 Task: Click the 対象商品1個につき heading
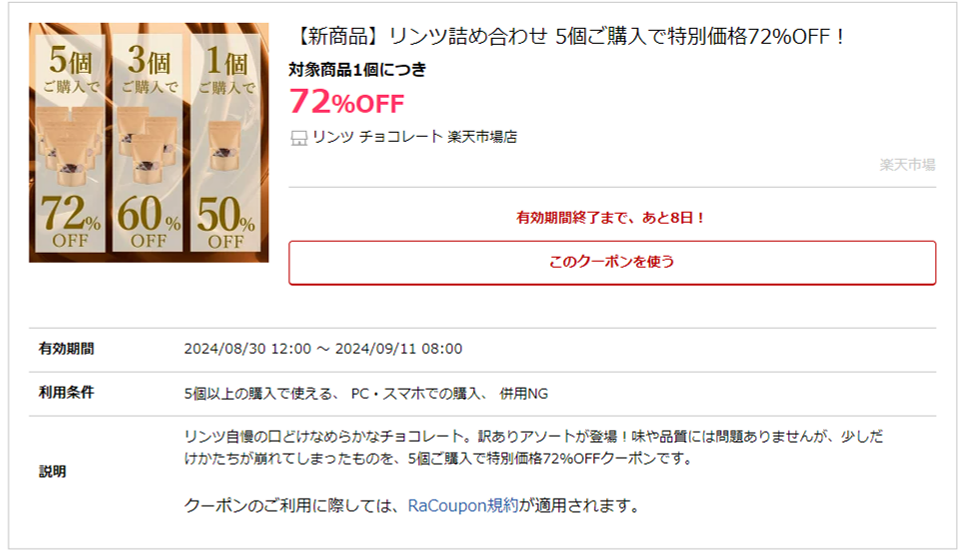pos(358,69)
